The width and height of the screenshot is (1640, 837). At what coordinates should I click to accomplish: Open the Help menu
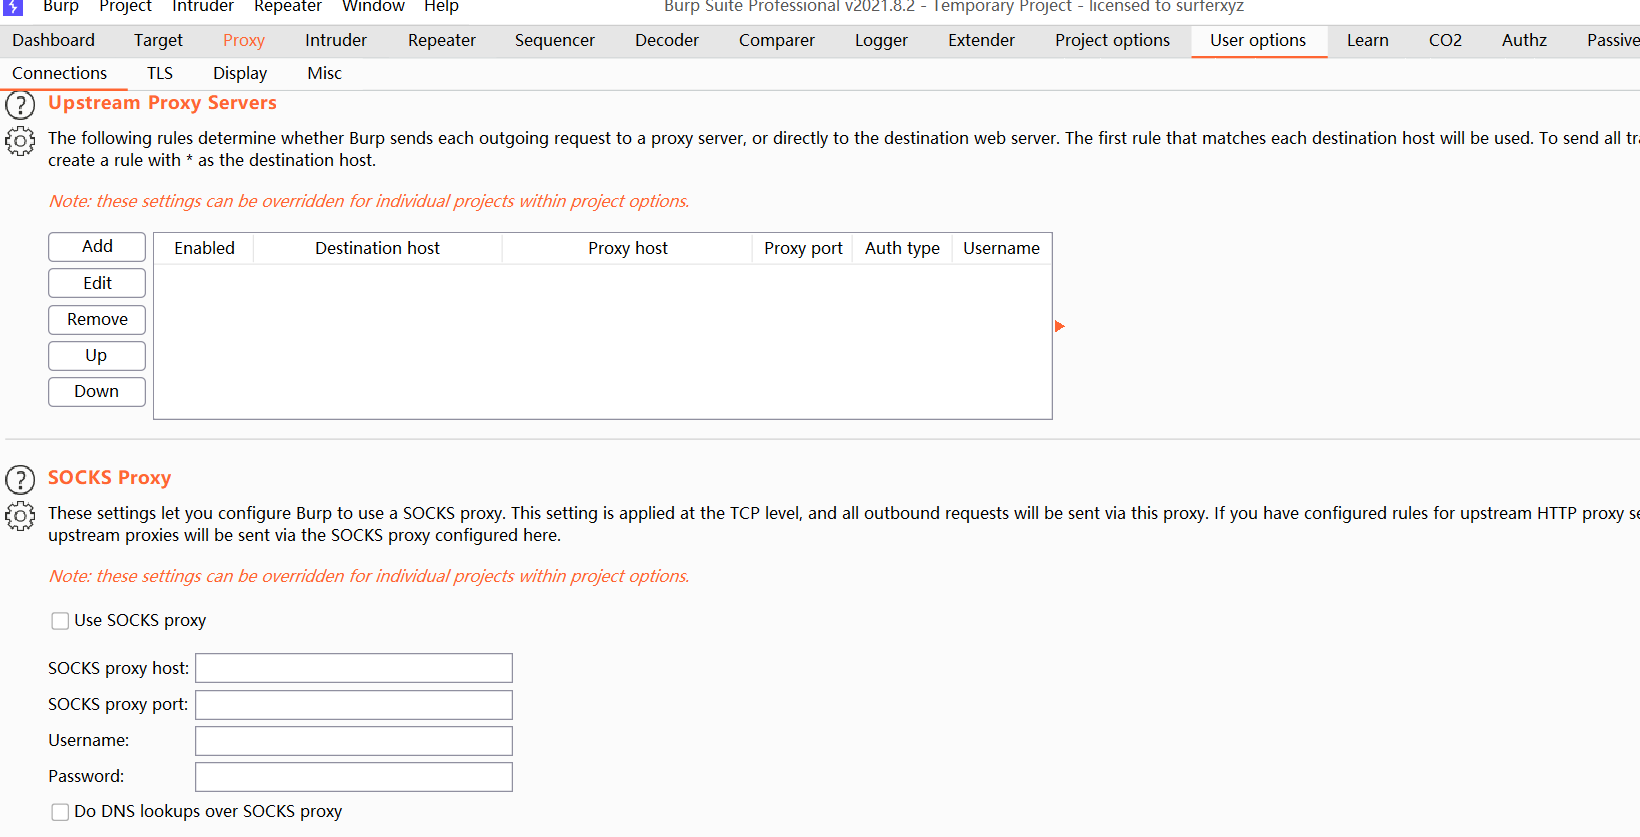tap(441, 6)
